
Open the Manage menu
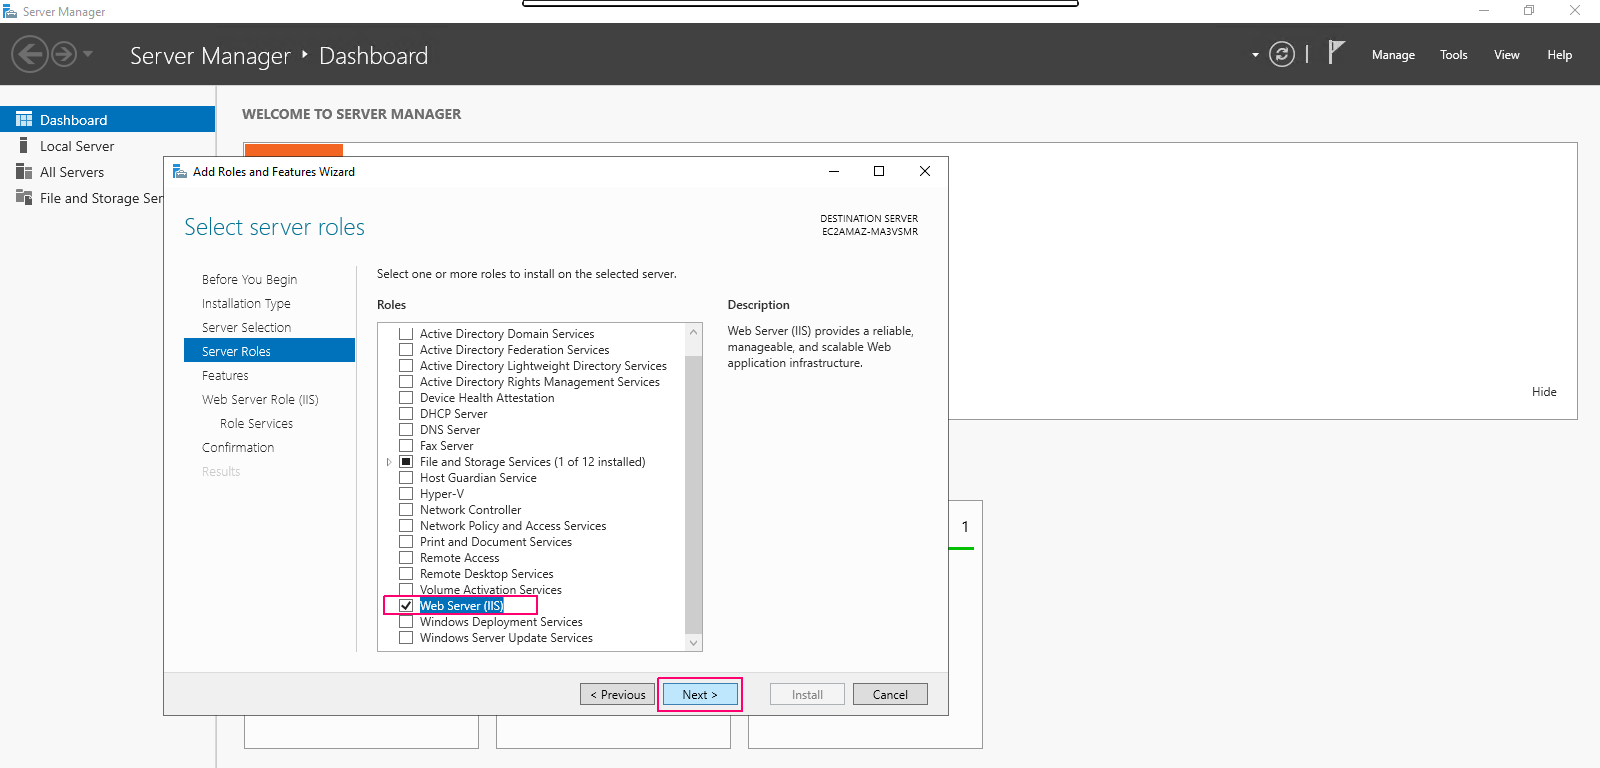[1393, 55]
